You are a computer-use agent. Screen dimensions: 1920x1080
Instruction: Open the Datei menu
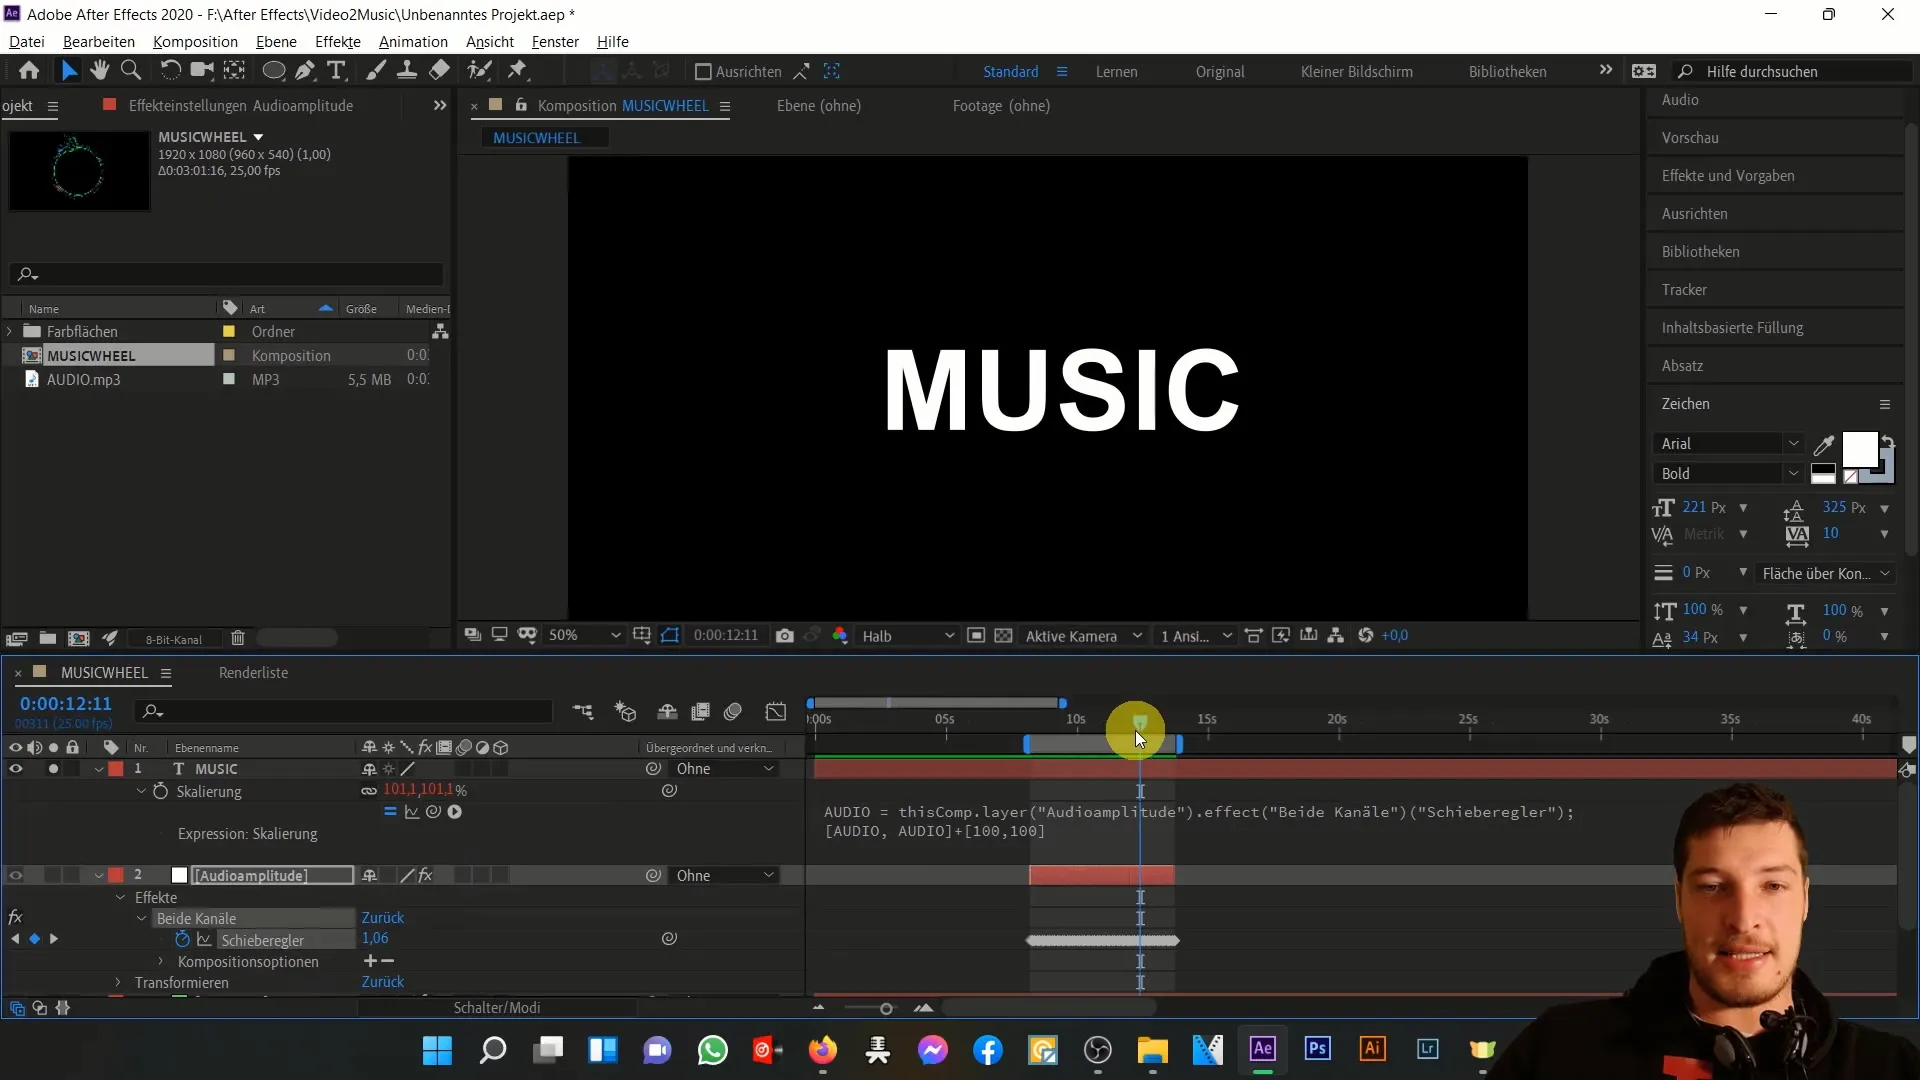coord(27,42)
